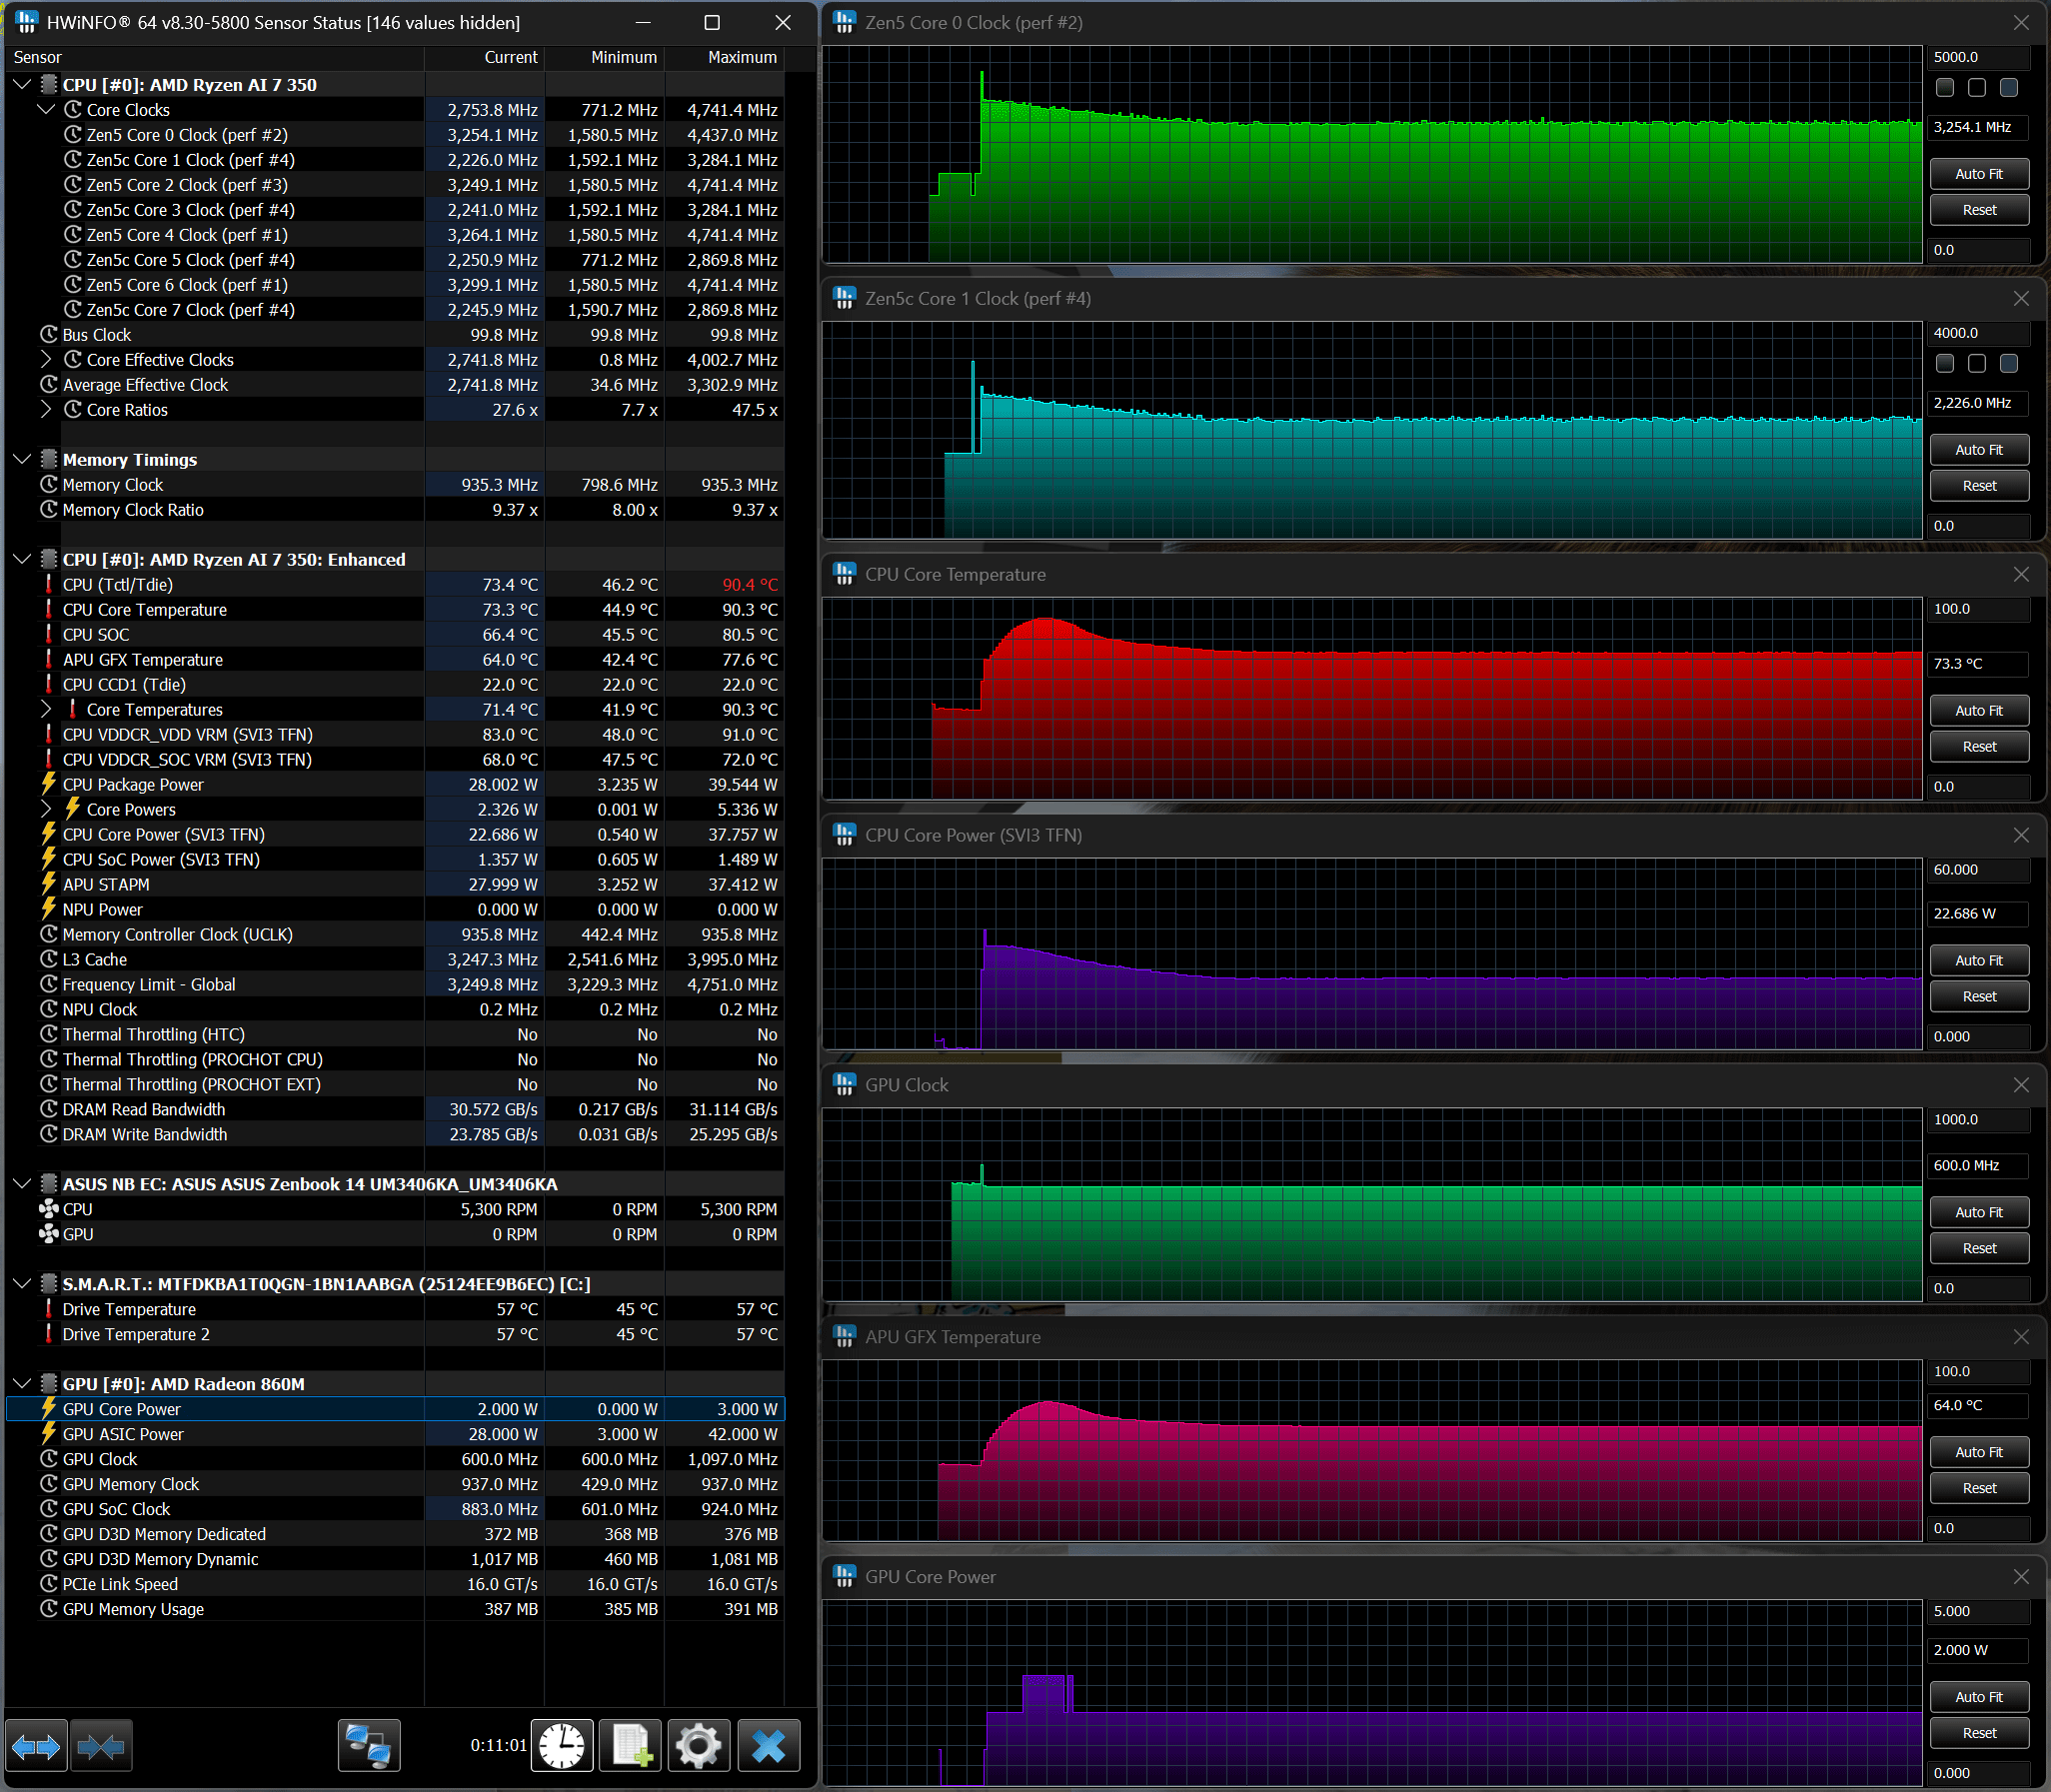The width and height of the screenshot is (2051, 1792).
Task: Click the clock reset timer icon
Action: coord(561,1746)
